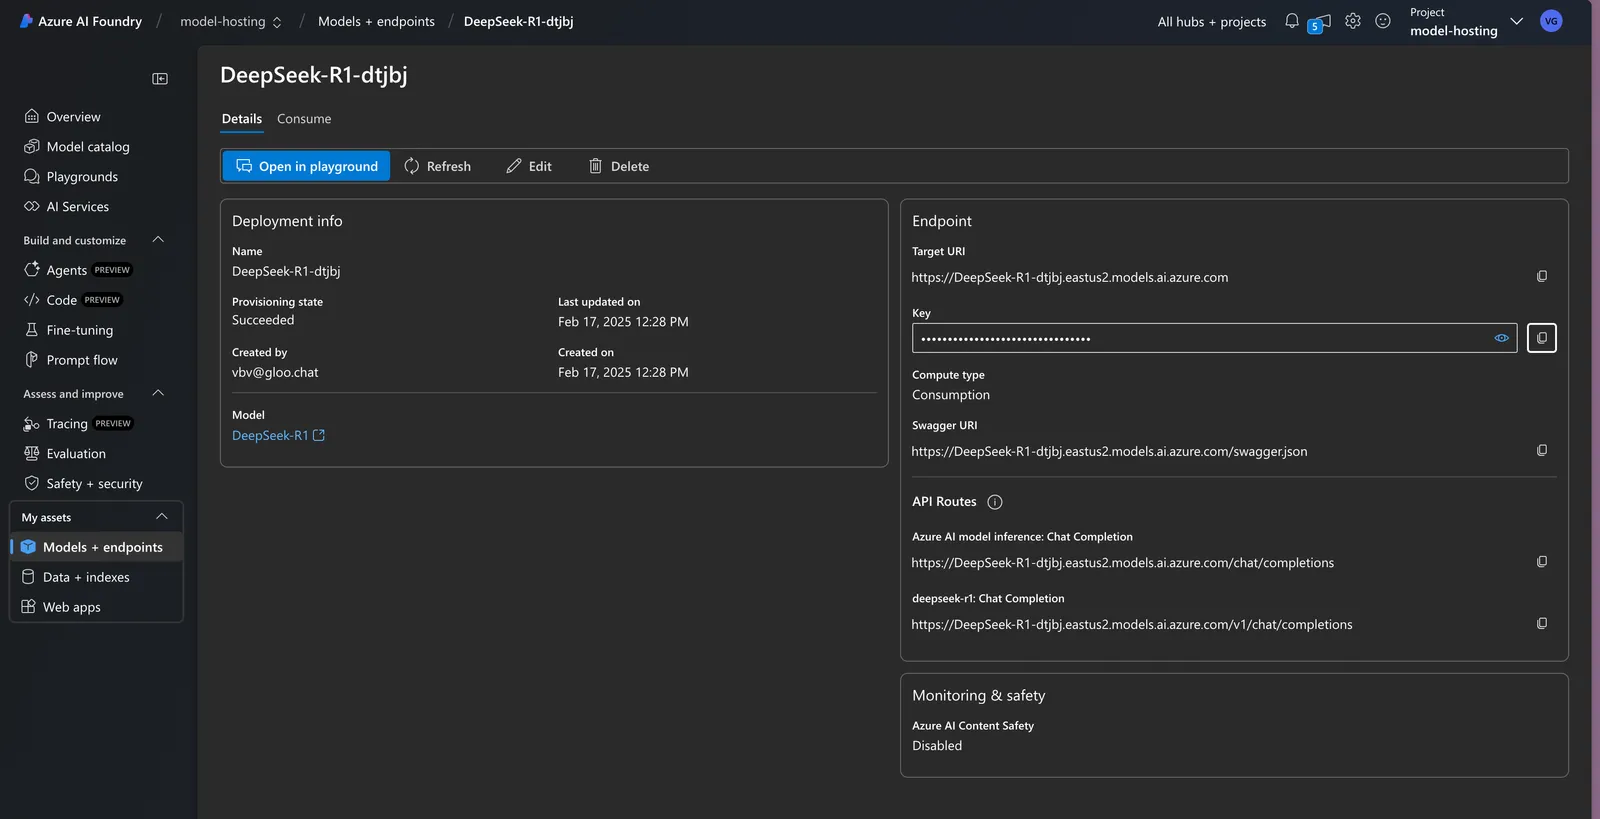
Task: Open the model-hosting breadcrumb switcher
Action: (x=231, y=22)
